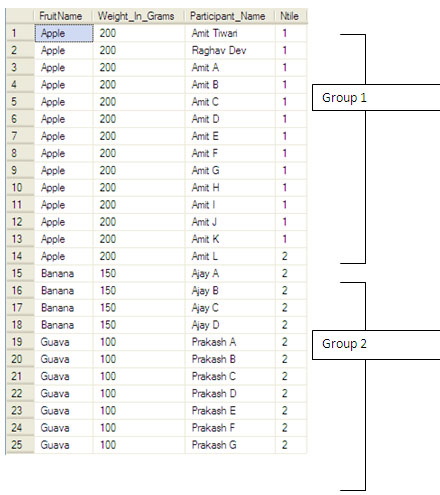Click the Ajay C name cell
440x495 pixels.
coord(230,308)
